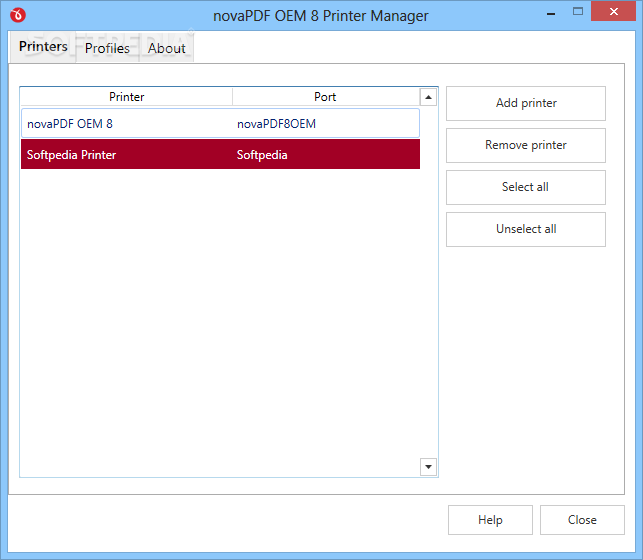Click the Remove printer button
The image size is (643, 560).
pos(526,145)
